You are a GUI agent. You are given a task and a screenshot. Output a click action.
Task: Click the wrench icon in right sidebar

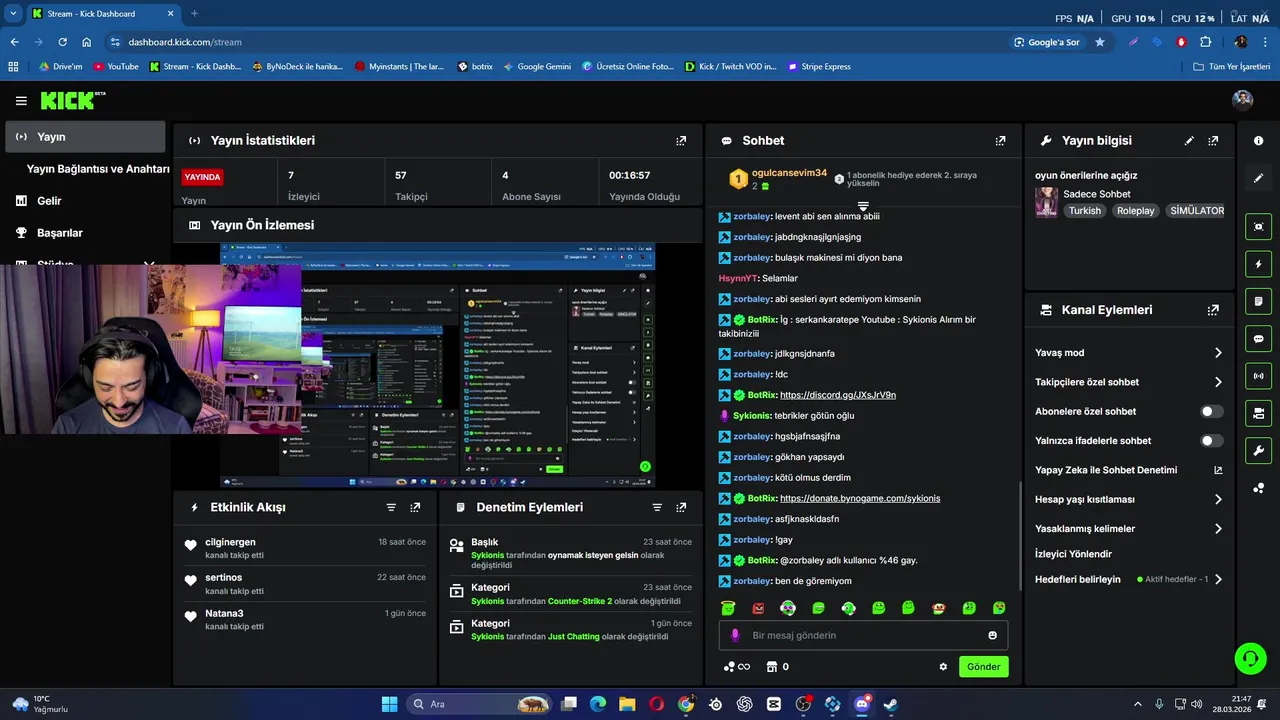point(1258,450)
